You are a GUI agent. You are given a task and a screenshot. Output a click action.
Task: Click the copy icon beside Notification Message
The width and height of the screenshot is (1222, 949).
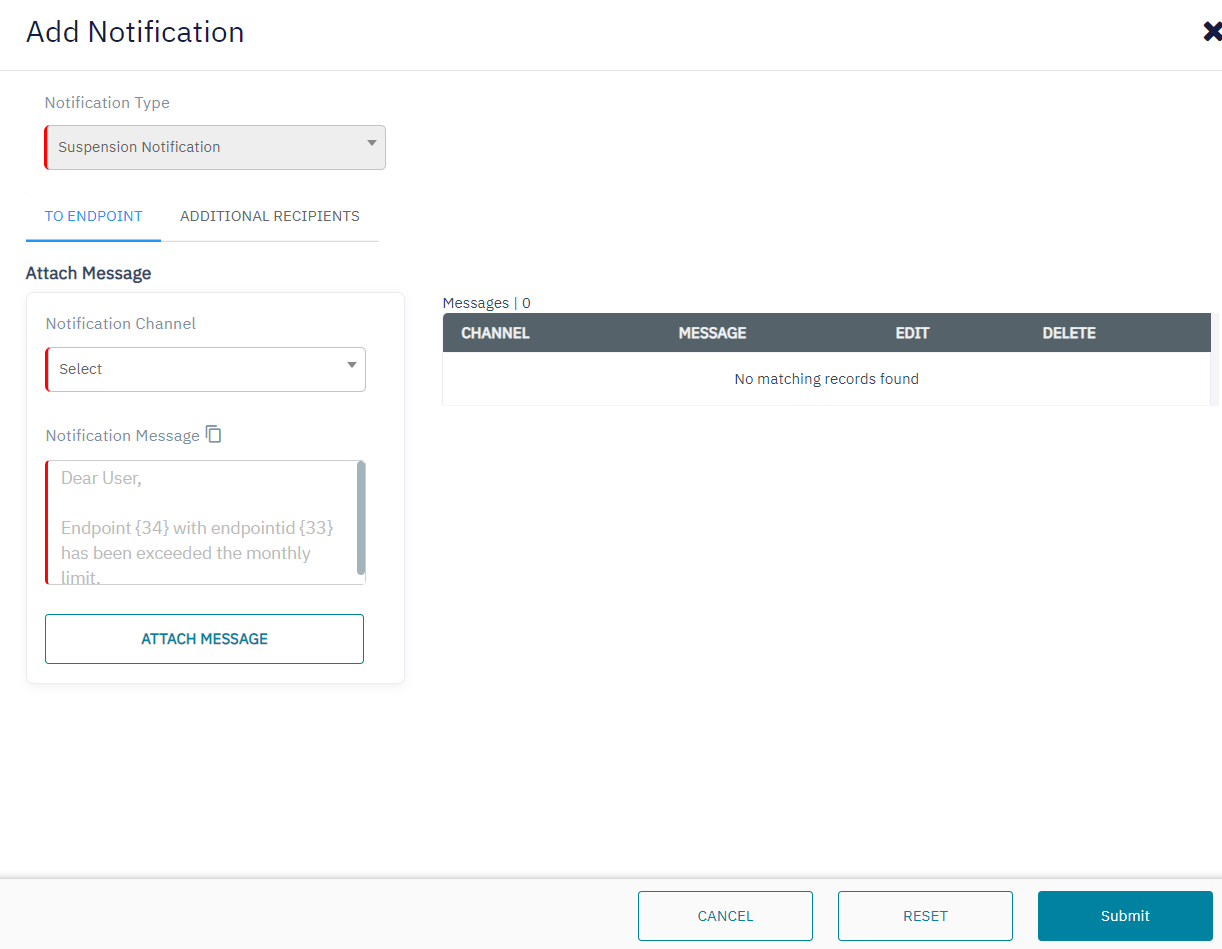(214, 434)
